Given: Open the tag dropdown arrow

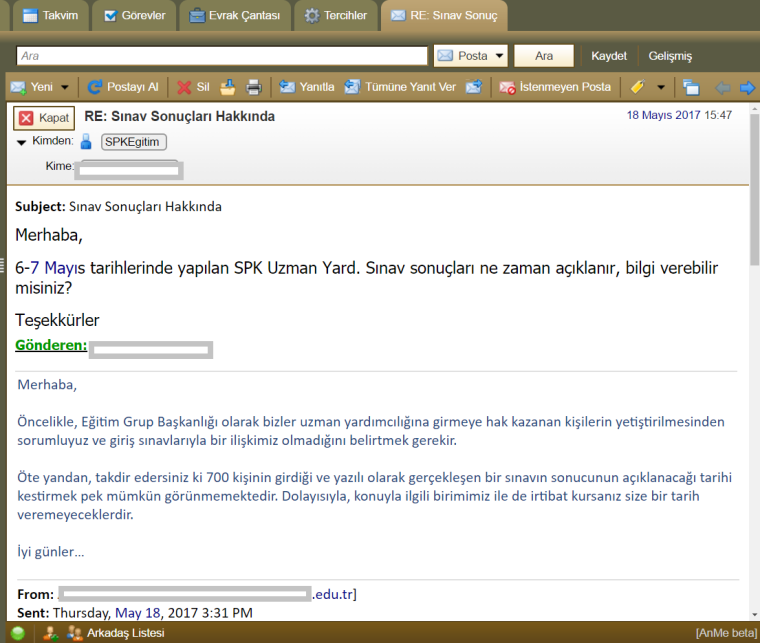Looking at the screenshot, I should [661, 88].
